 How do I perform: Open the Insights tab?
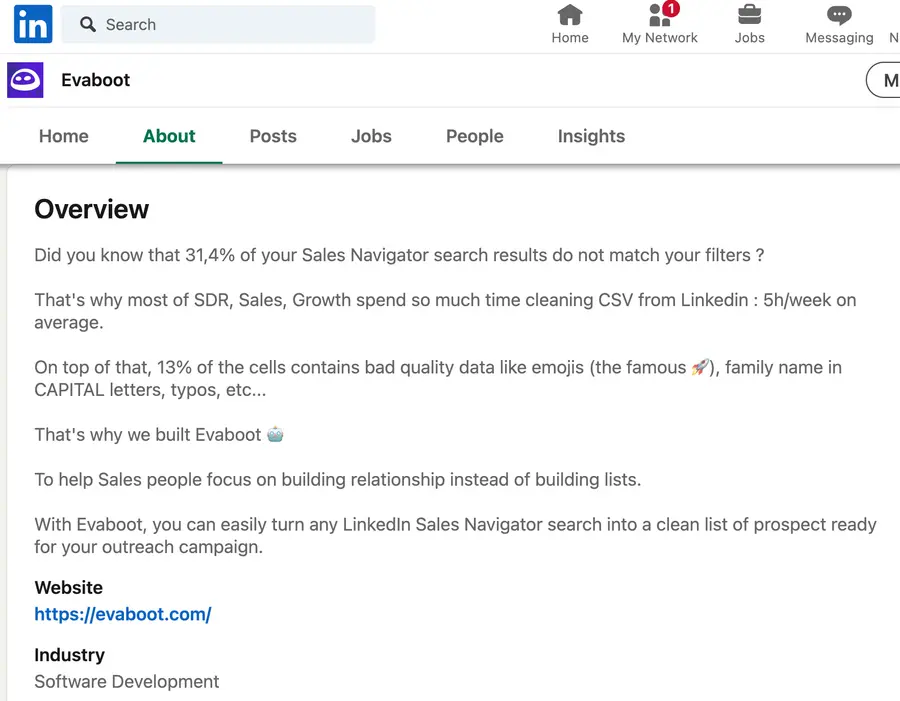(x=591, y=136)
